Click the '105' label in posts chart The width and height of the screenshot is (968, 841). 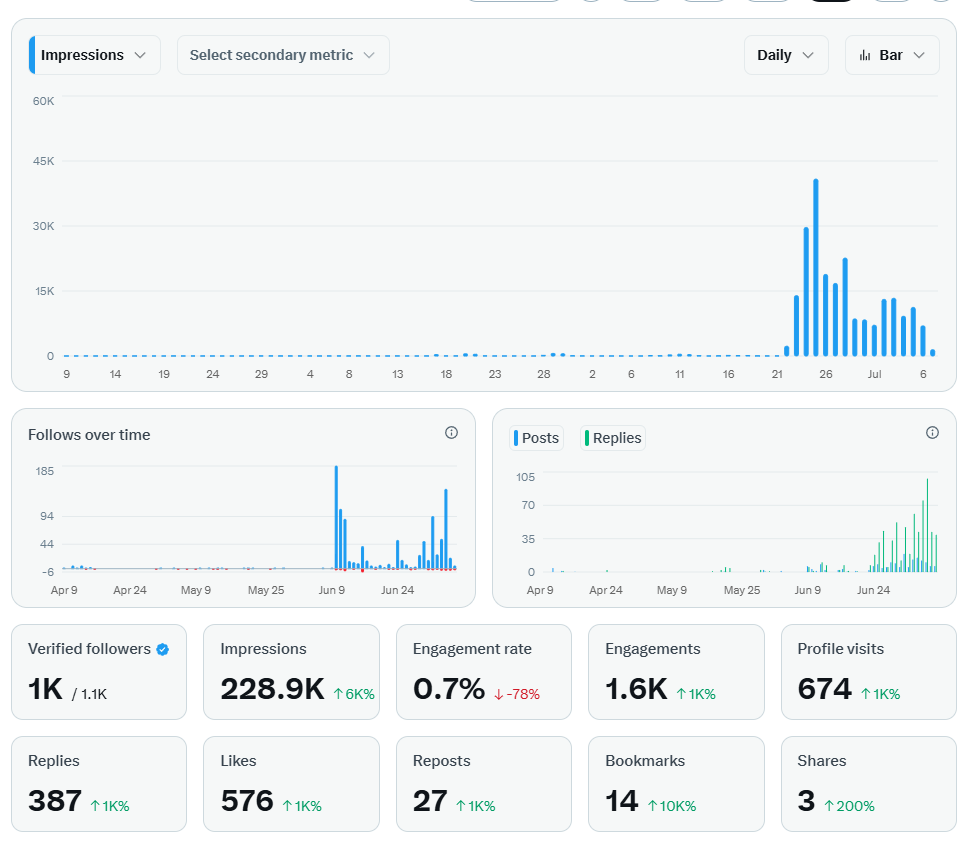point(525,477)
